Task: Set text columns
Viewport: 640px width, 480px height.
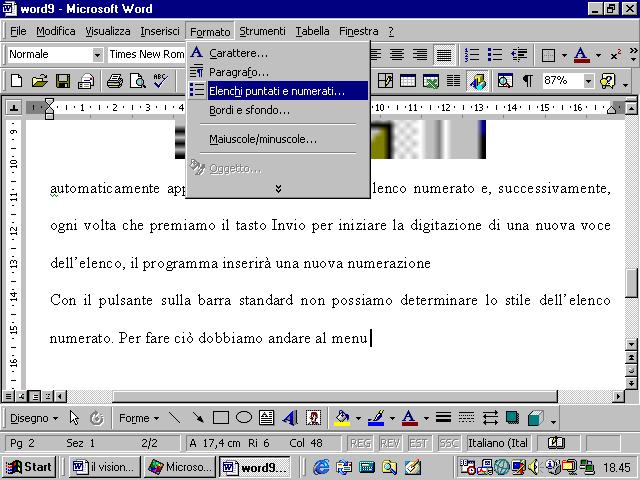Action: (453, 81)
